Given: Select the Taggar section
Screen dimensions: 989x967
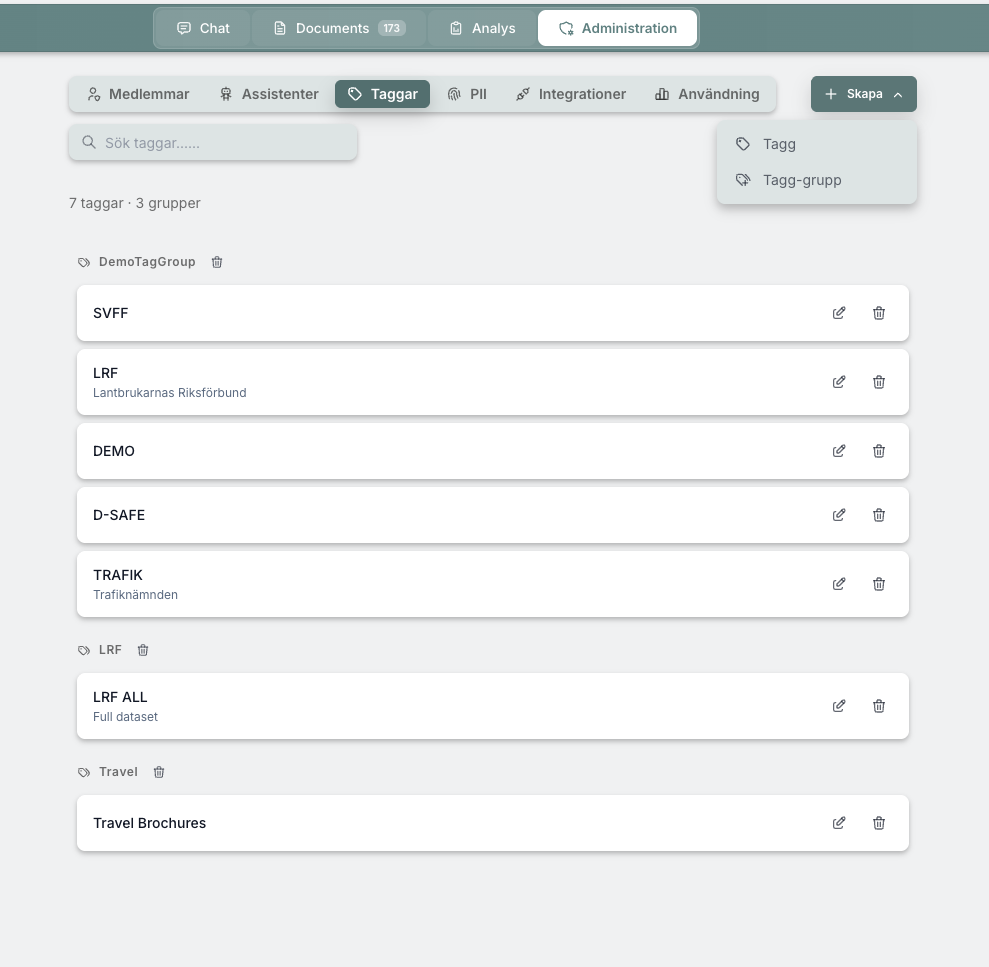Looking at the screenshot, I should pyautogui.click(x=382, y=94).
